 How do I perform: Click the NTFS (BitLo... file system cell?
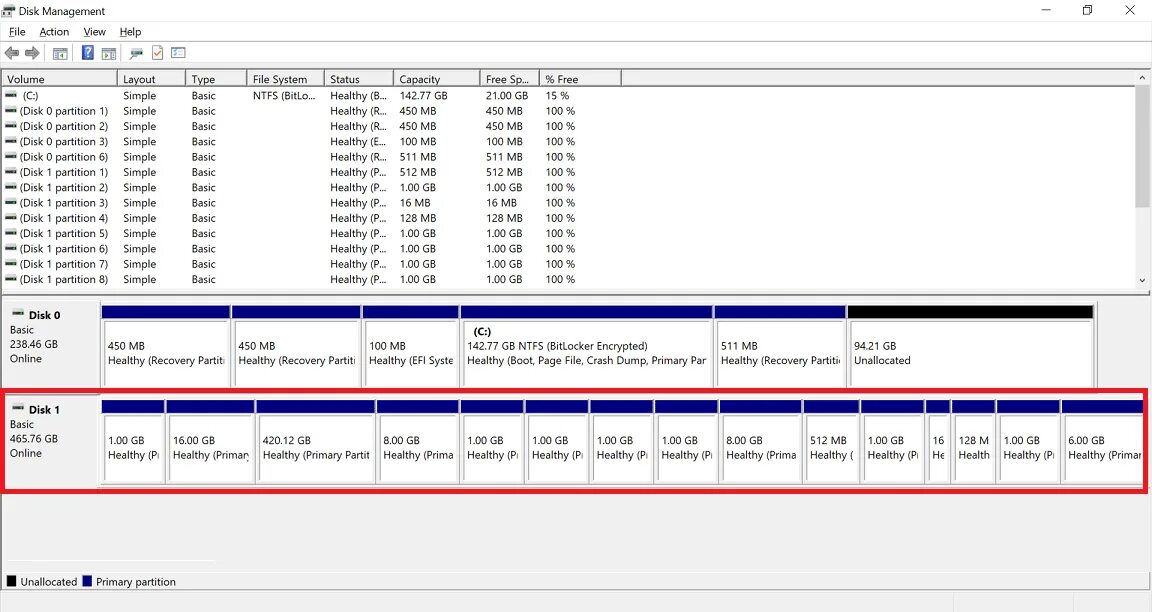(284, 96)
